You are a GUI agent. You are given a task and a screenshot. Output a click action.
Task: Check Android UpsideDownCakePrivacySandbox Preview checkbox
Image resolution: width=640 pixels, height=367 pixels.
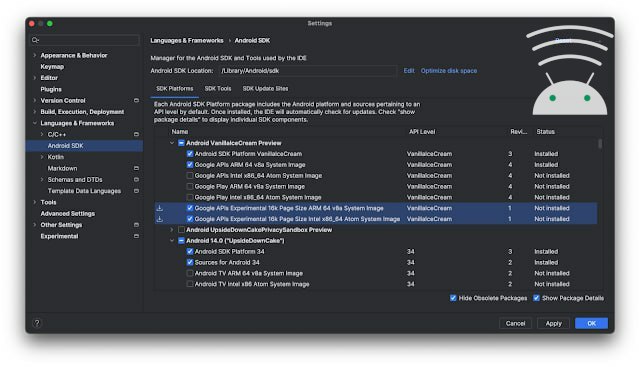coord(181,230)
